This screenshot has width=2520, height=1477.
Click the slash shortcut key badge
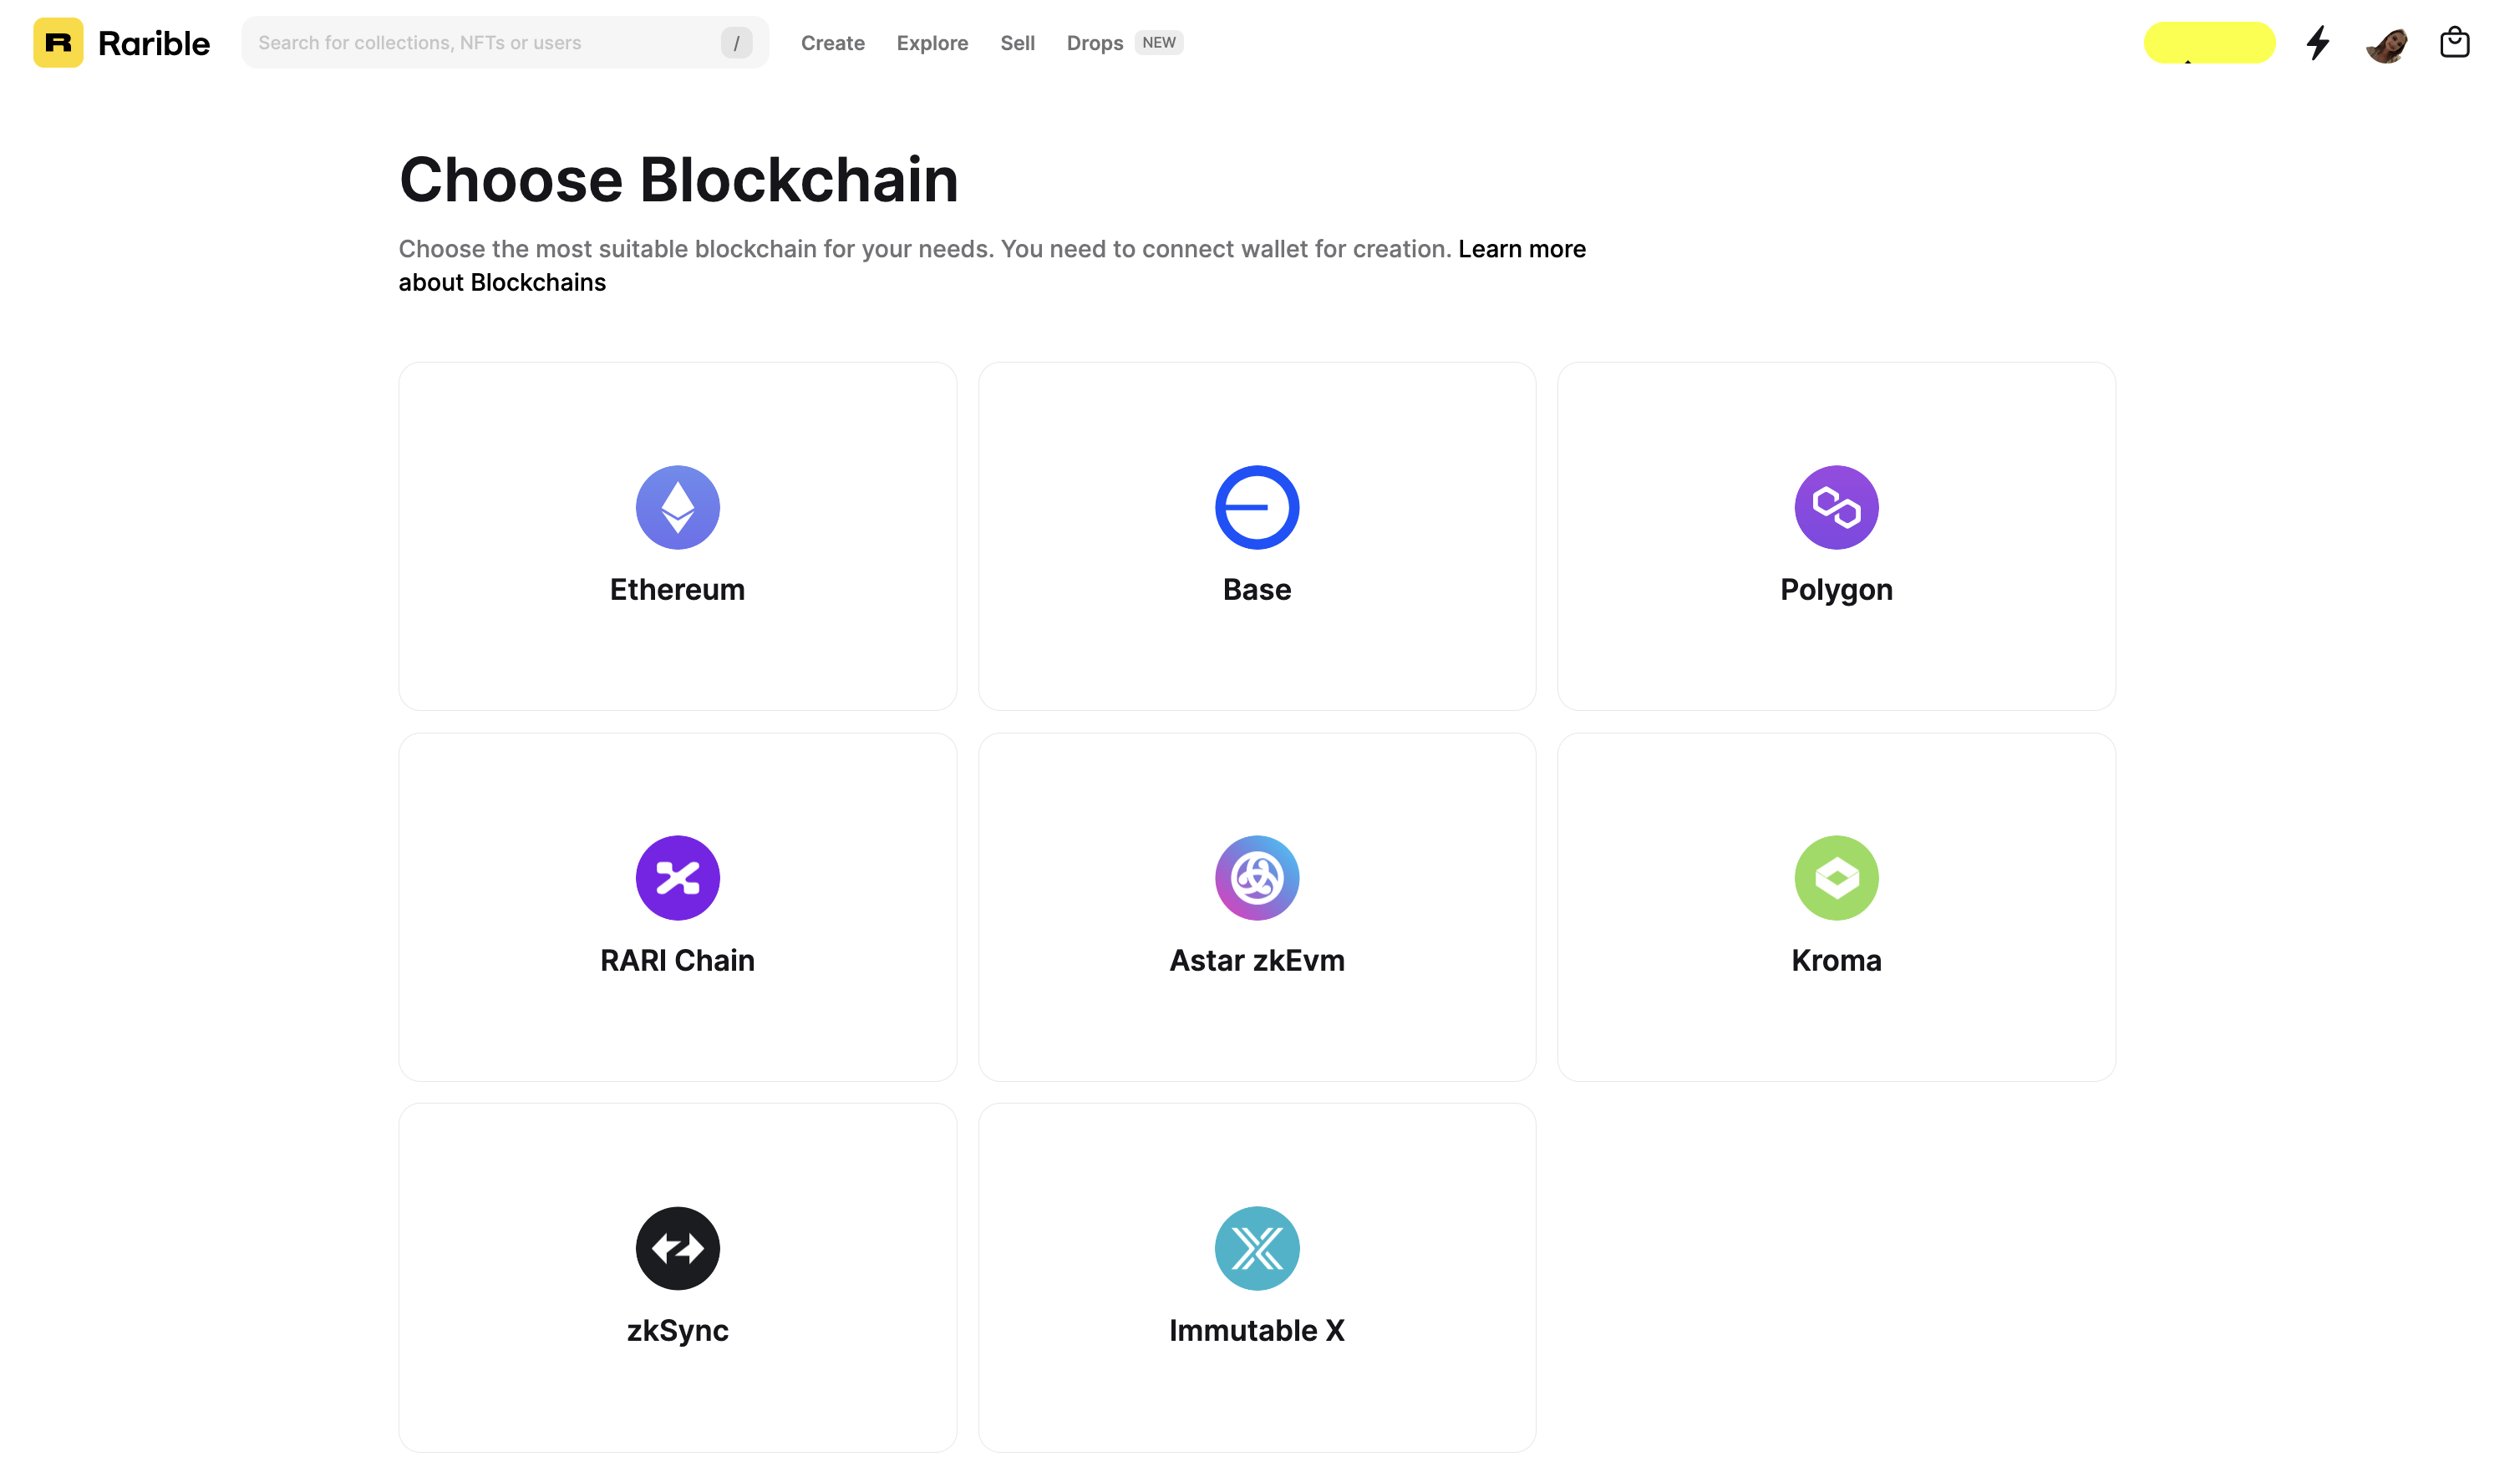736,43
